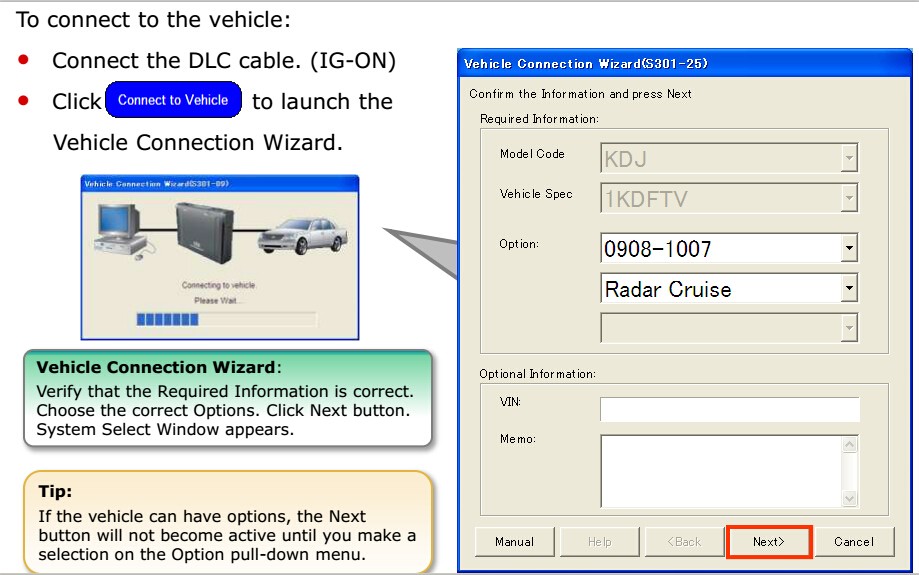919x575 pixels.
Task: Cancel the Vehicle Connection Wizard
Action: (x=853, y=542)
